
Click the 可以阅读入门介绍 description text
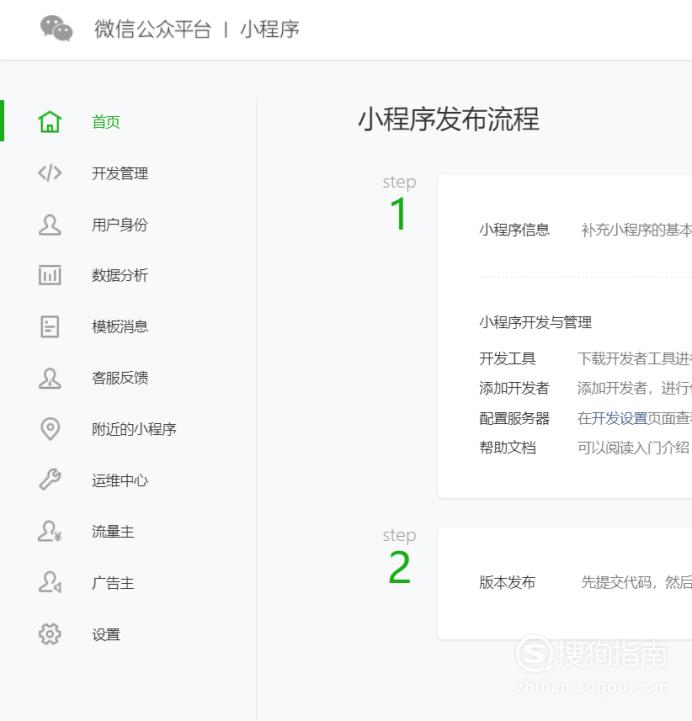pyautogui.click(x=634, y=447)
